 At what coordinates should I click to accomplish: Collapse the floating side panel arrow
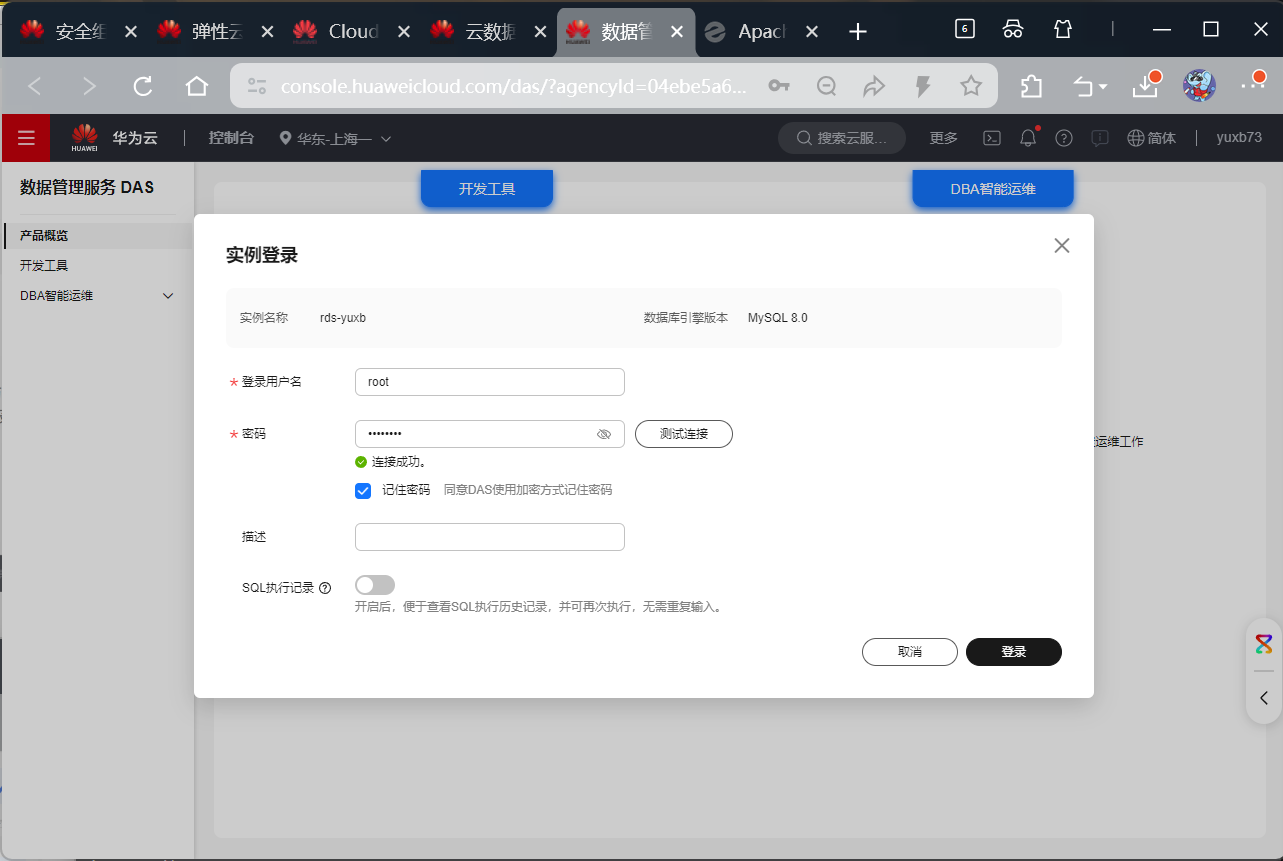(x=1264, y=698)
